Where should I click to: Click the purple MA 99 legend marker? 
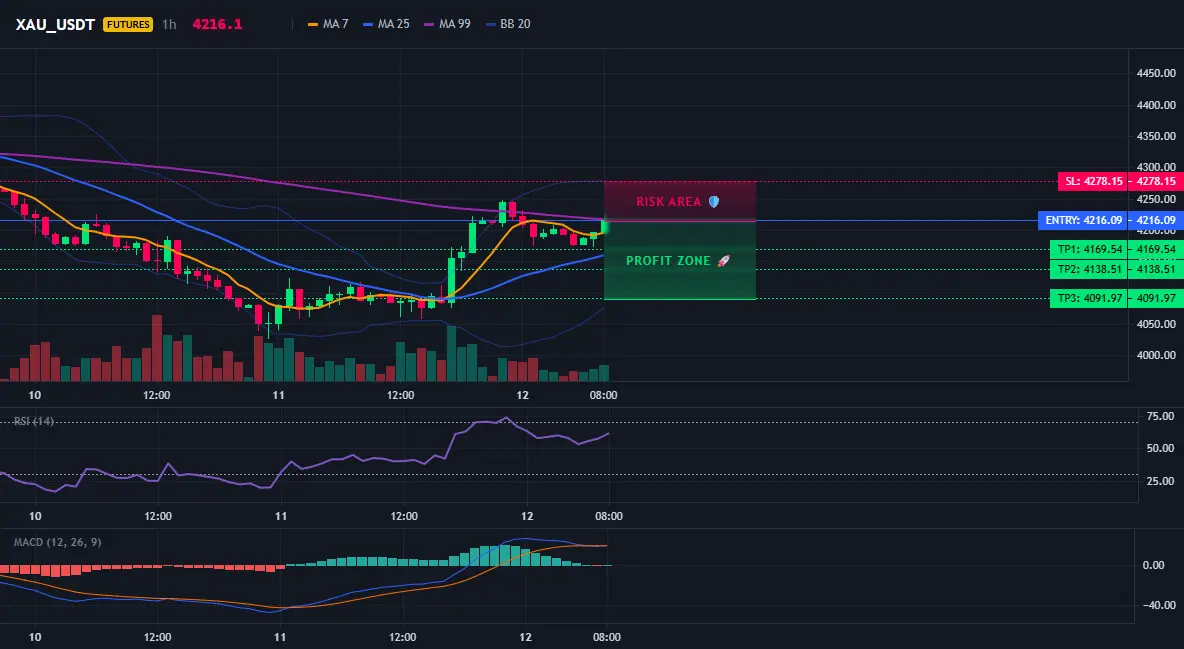tap(430, 24)
